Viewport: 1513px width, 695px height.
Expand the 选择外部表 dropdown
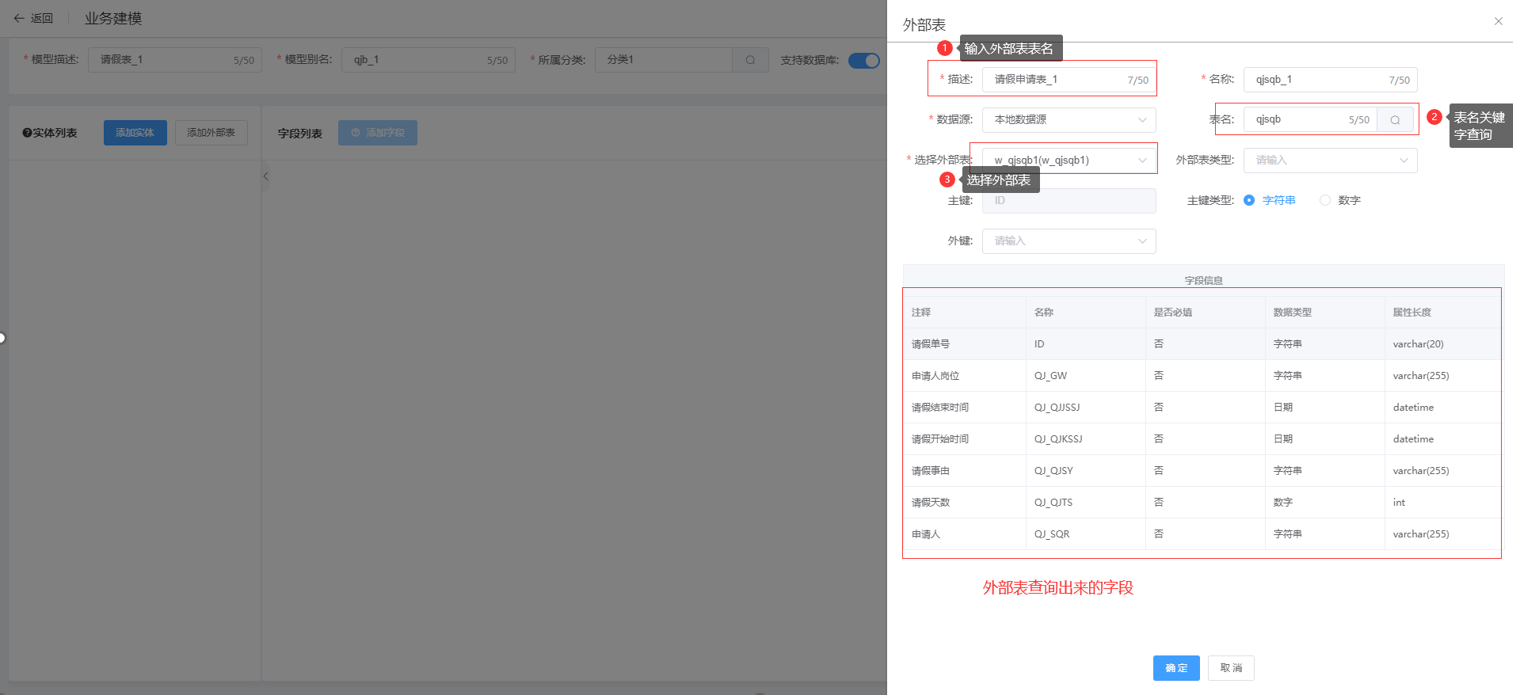point(1068,160)
